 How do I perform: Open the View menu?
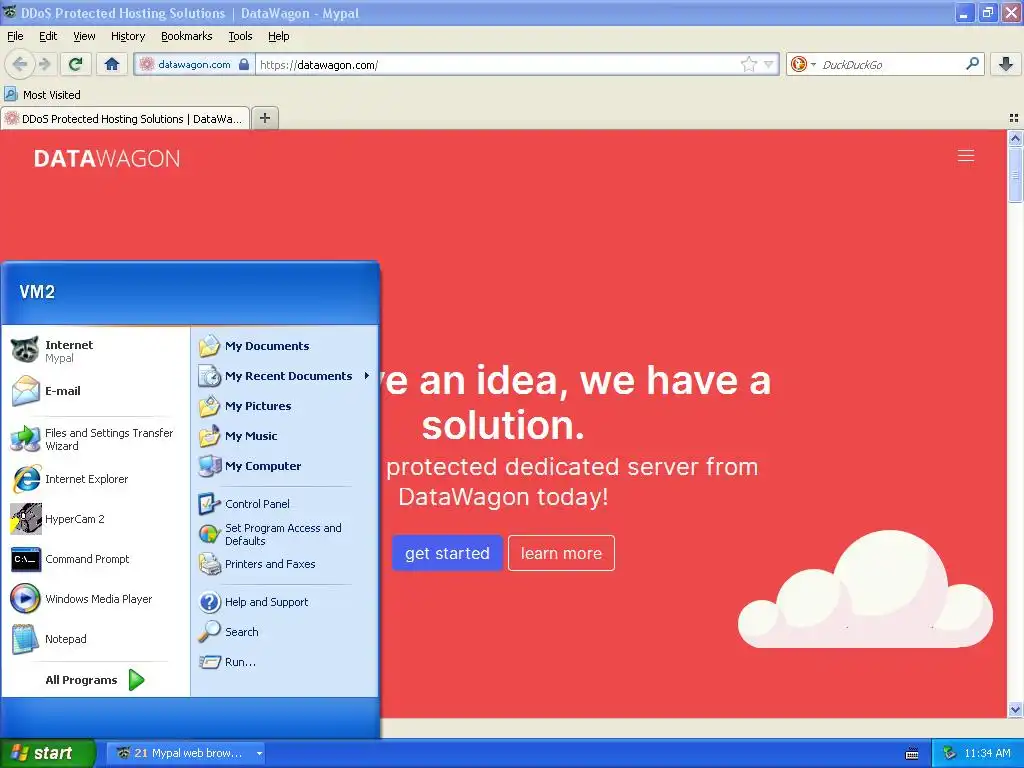click(x=84, y=36)
